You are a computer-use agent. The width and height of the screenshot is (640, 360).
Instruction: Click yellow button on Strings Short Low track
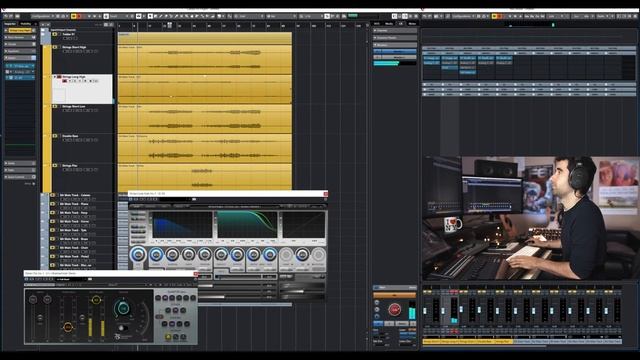coord(55,106)
